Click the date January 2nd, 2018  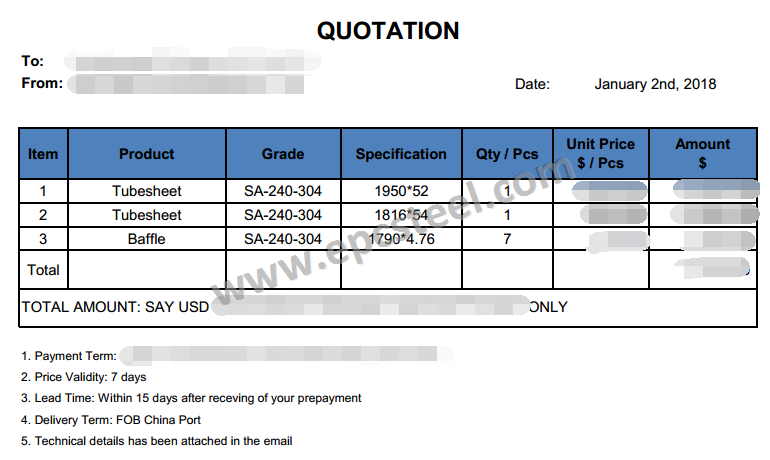(x=655, y=84)
